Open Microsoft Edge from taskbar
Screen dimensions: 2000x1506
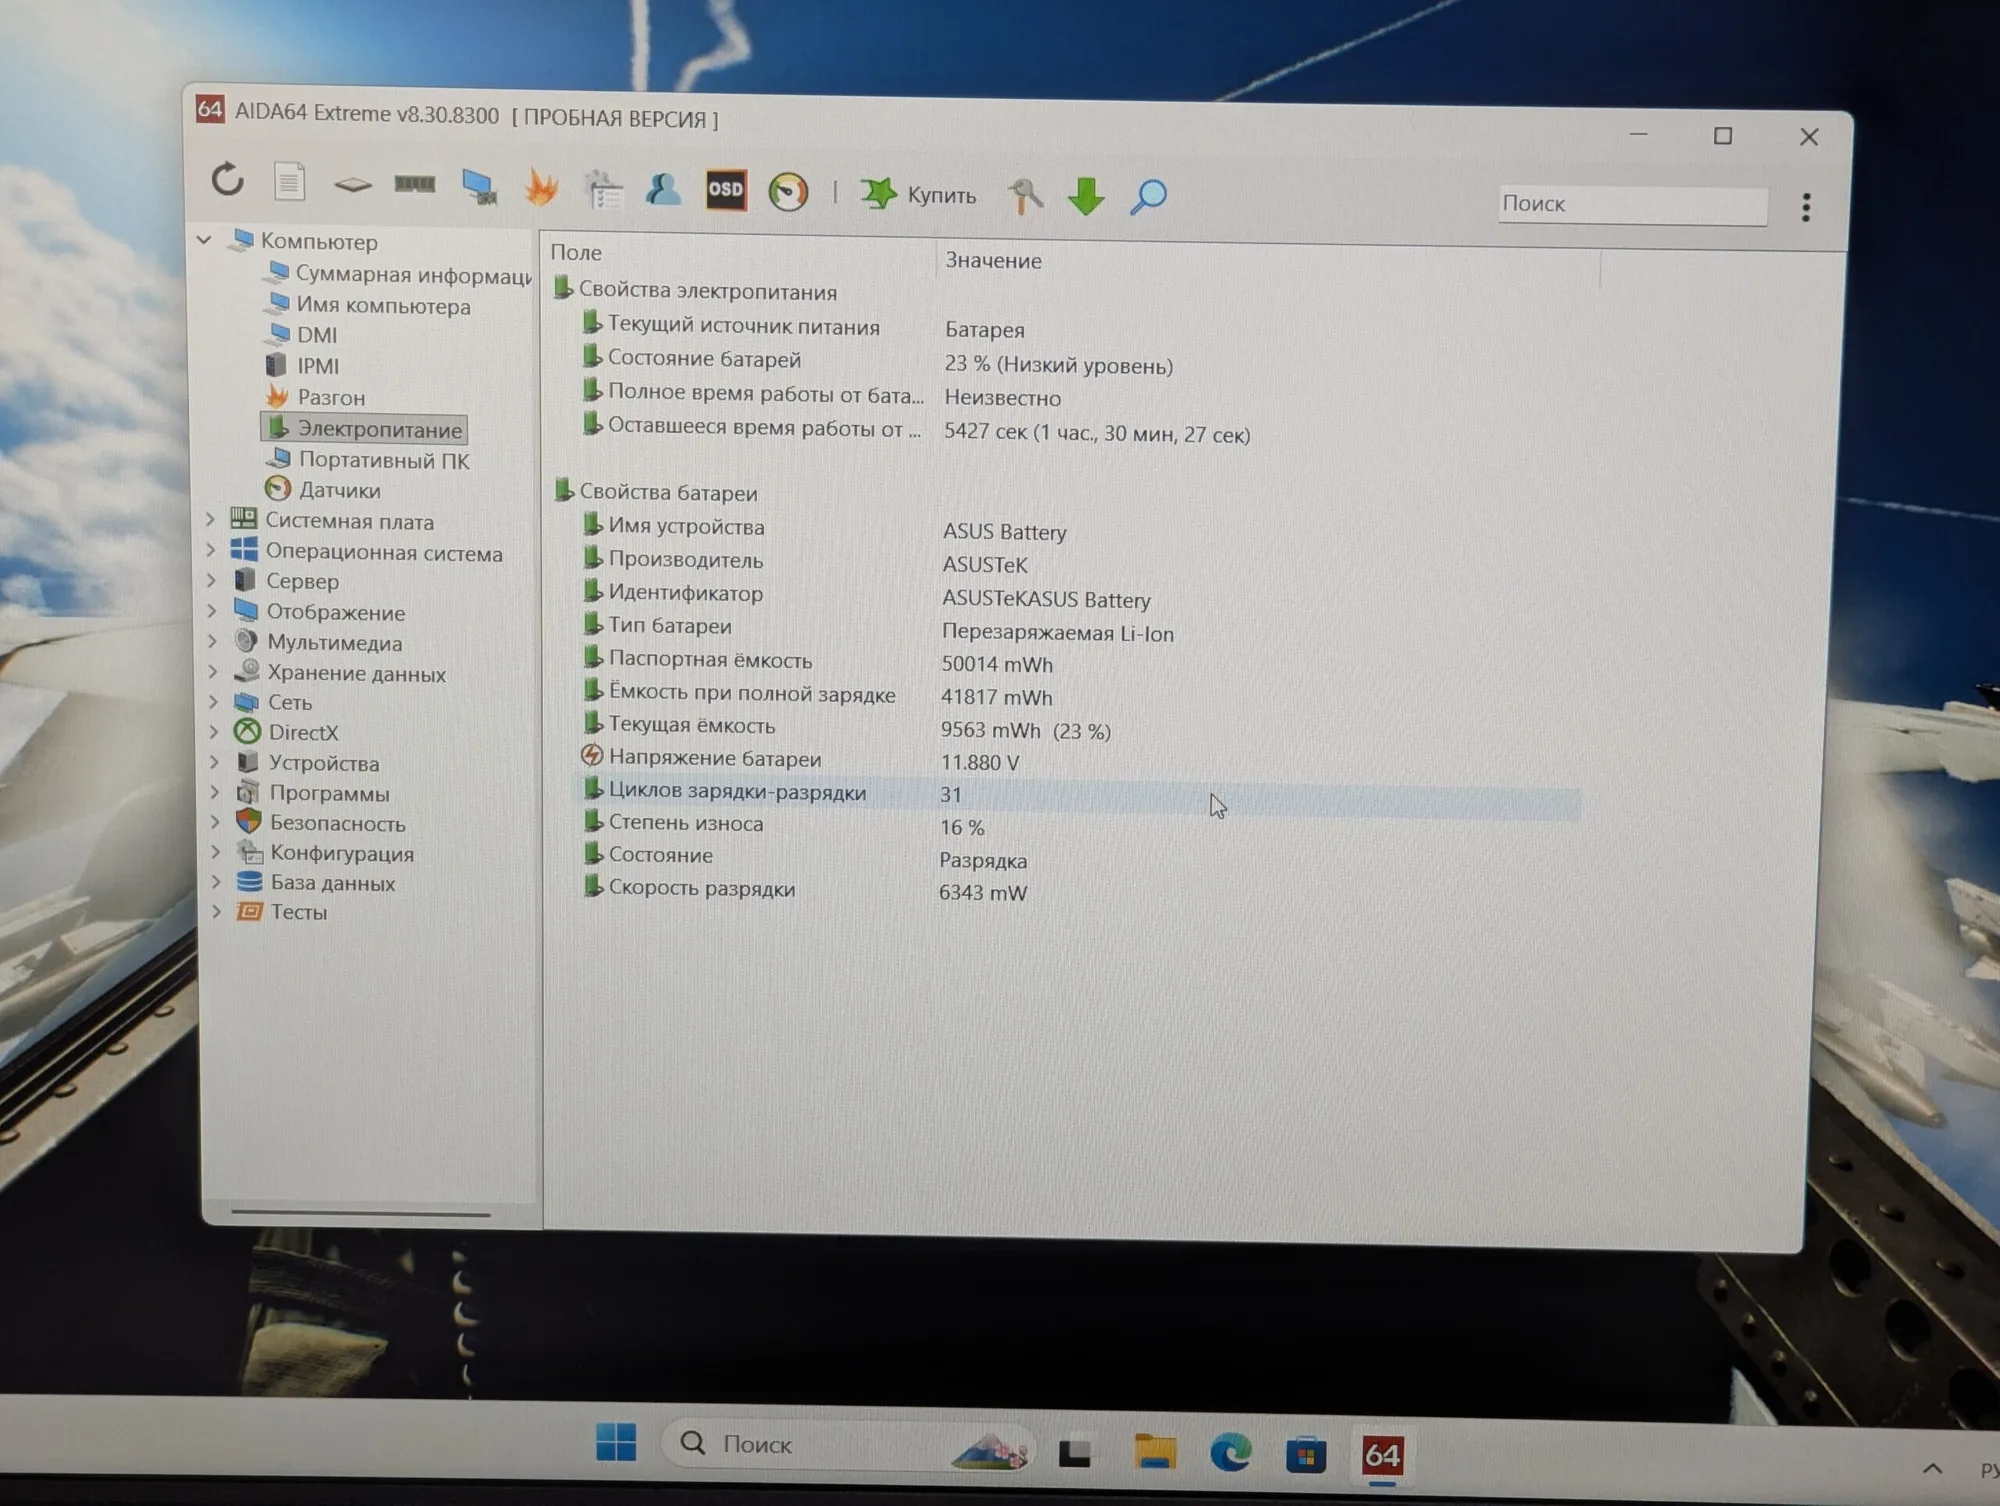tap(1230, 1452)
